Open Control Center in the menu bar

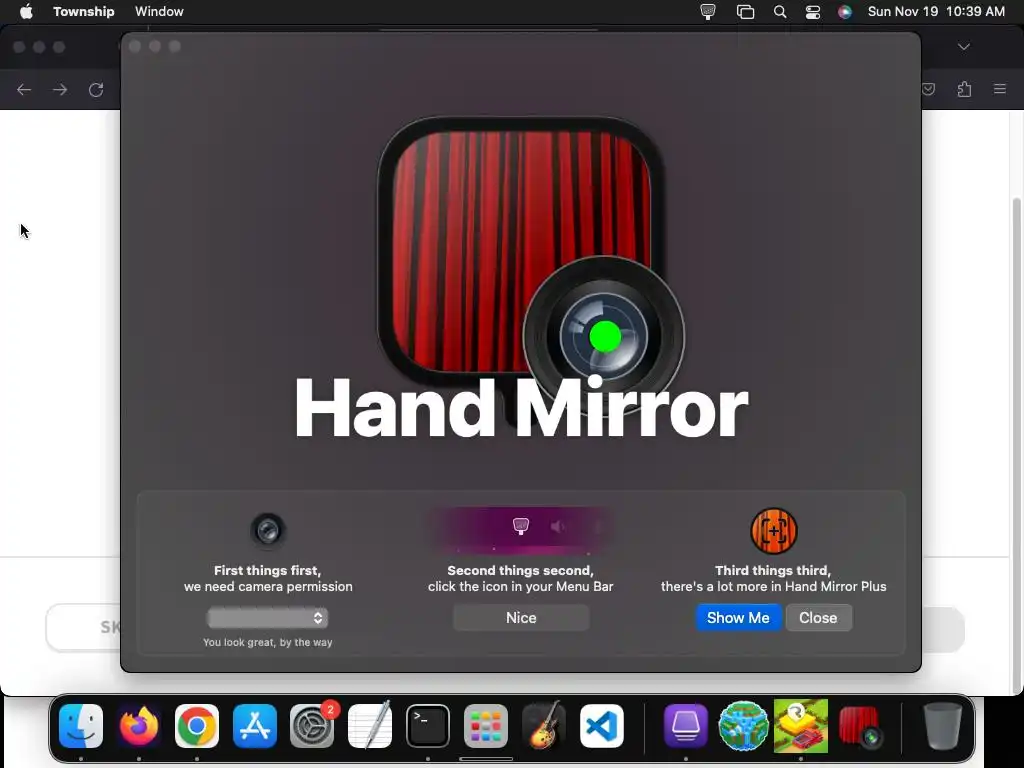click(812, 12)
